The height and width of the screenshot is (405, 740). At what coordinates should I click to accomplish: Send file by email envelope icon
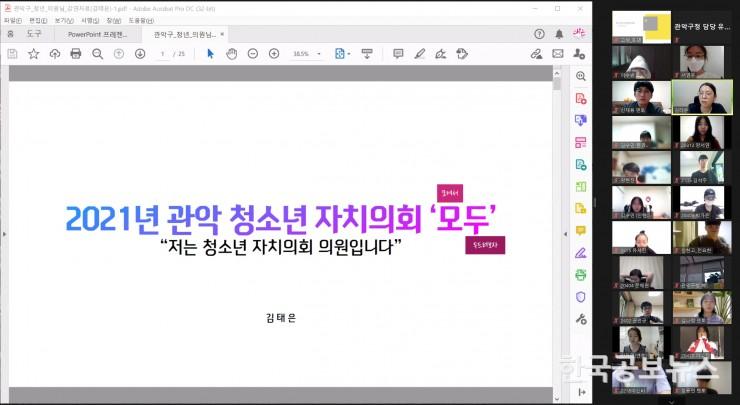(x=558, y=54)
